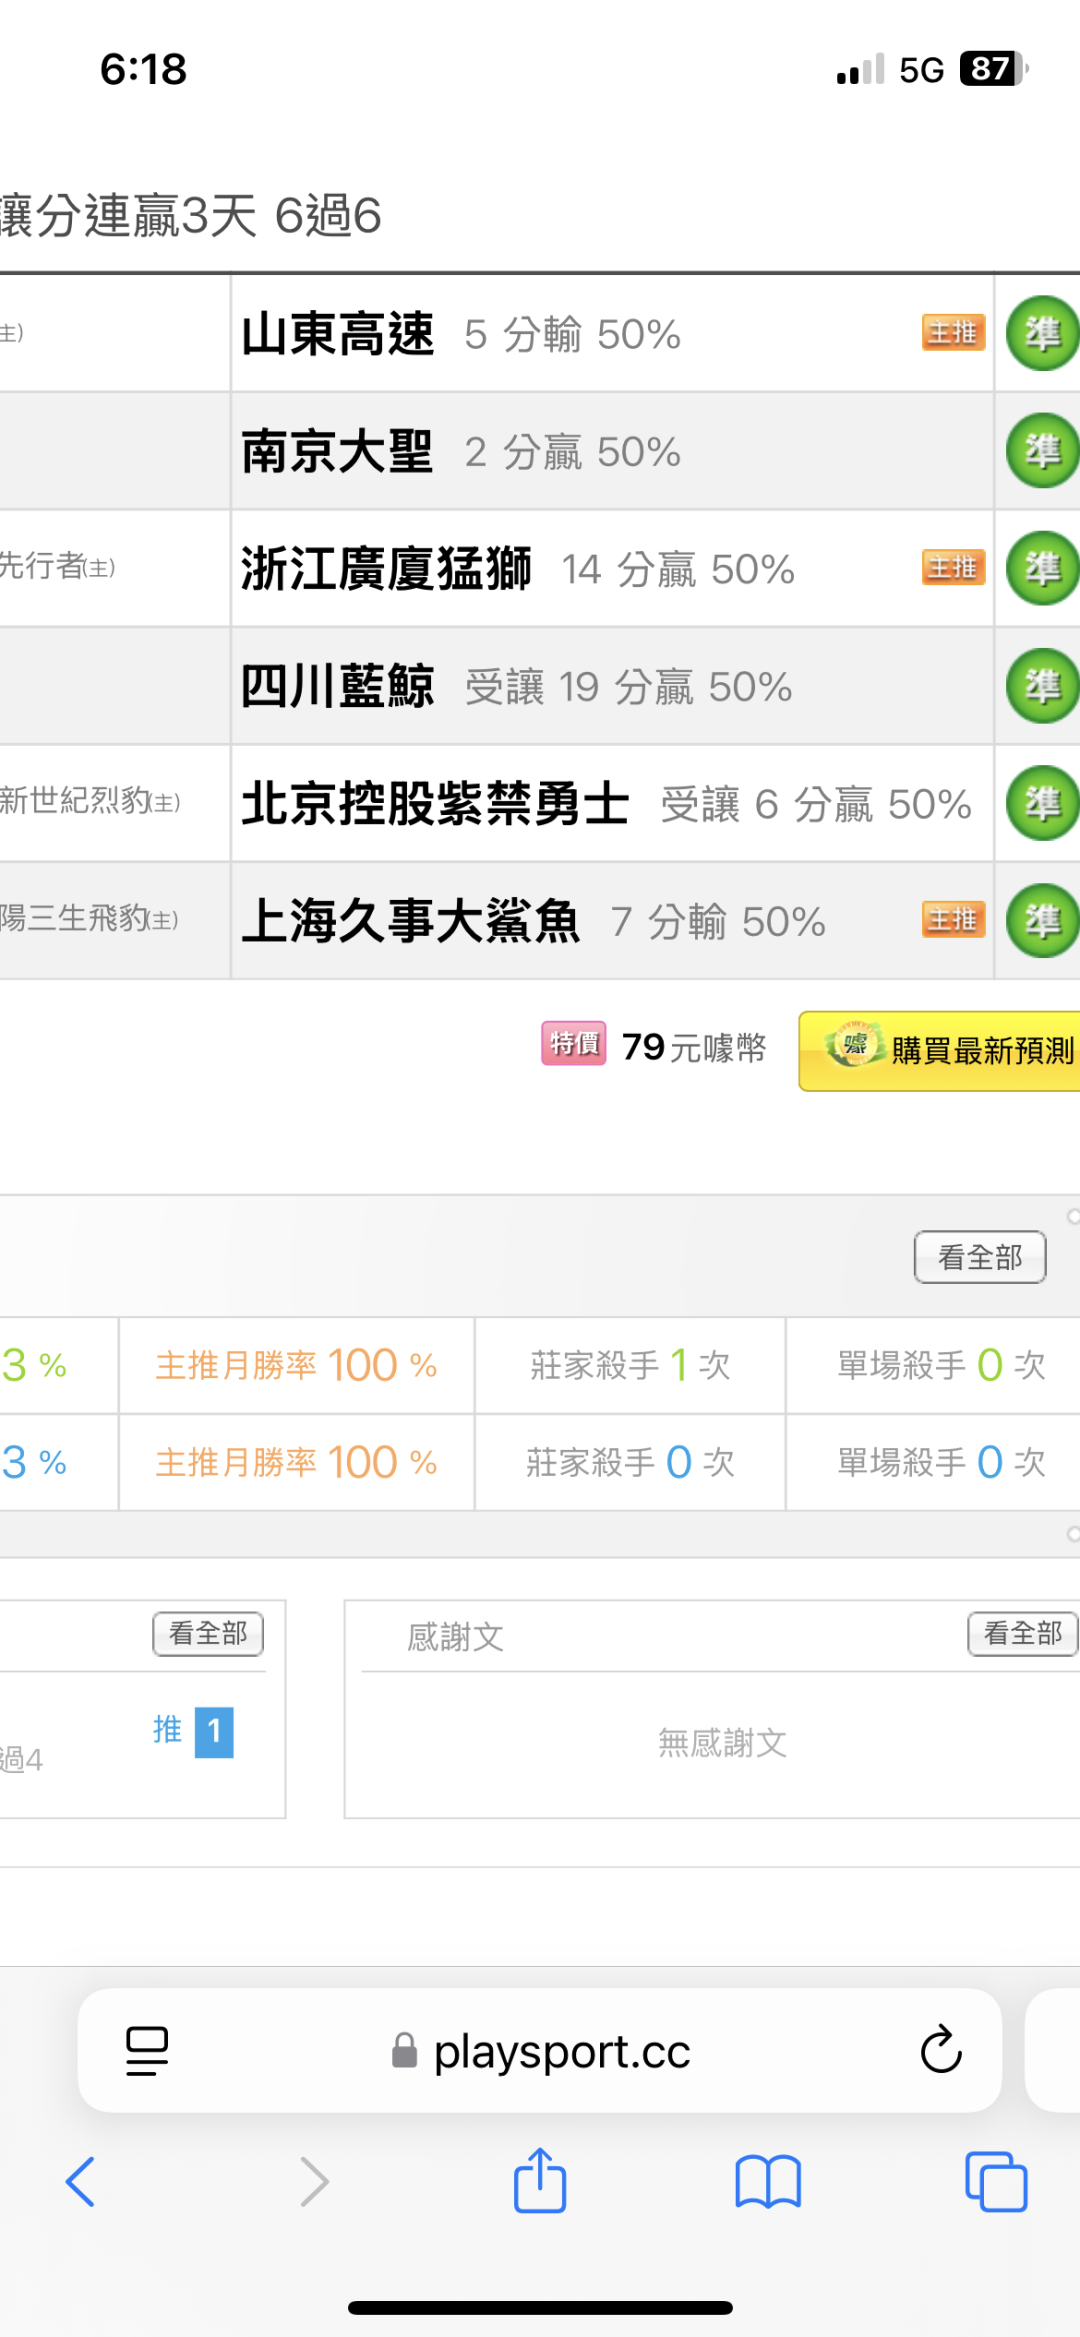This screenshot has height=2337, width=1080.
Task: Open the page format menu icon
Action: pos(147,2050)
